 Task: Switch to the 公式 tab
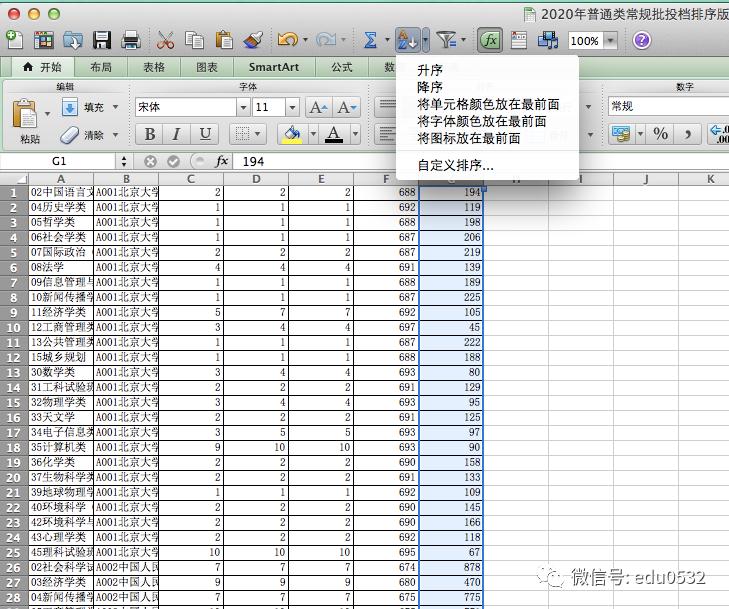coord(342,67)
